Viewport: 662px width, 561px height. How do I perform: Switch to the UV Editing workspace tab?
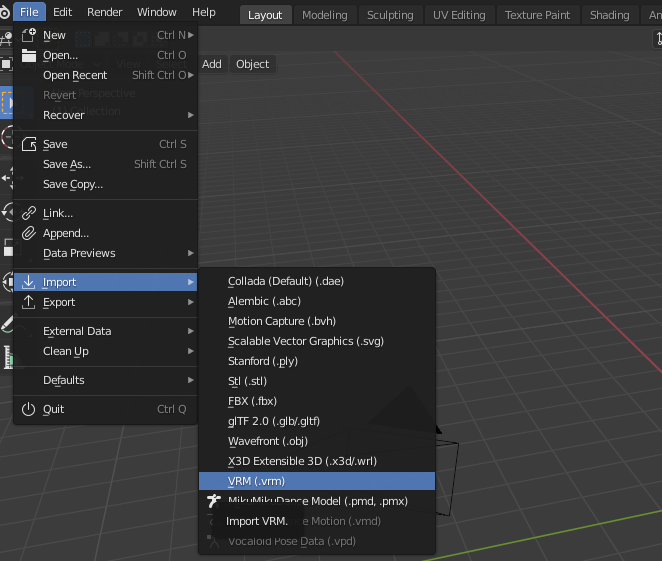[459, 15]
